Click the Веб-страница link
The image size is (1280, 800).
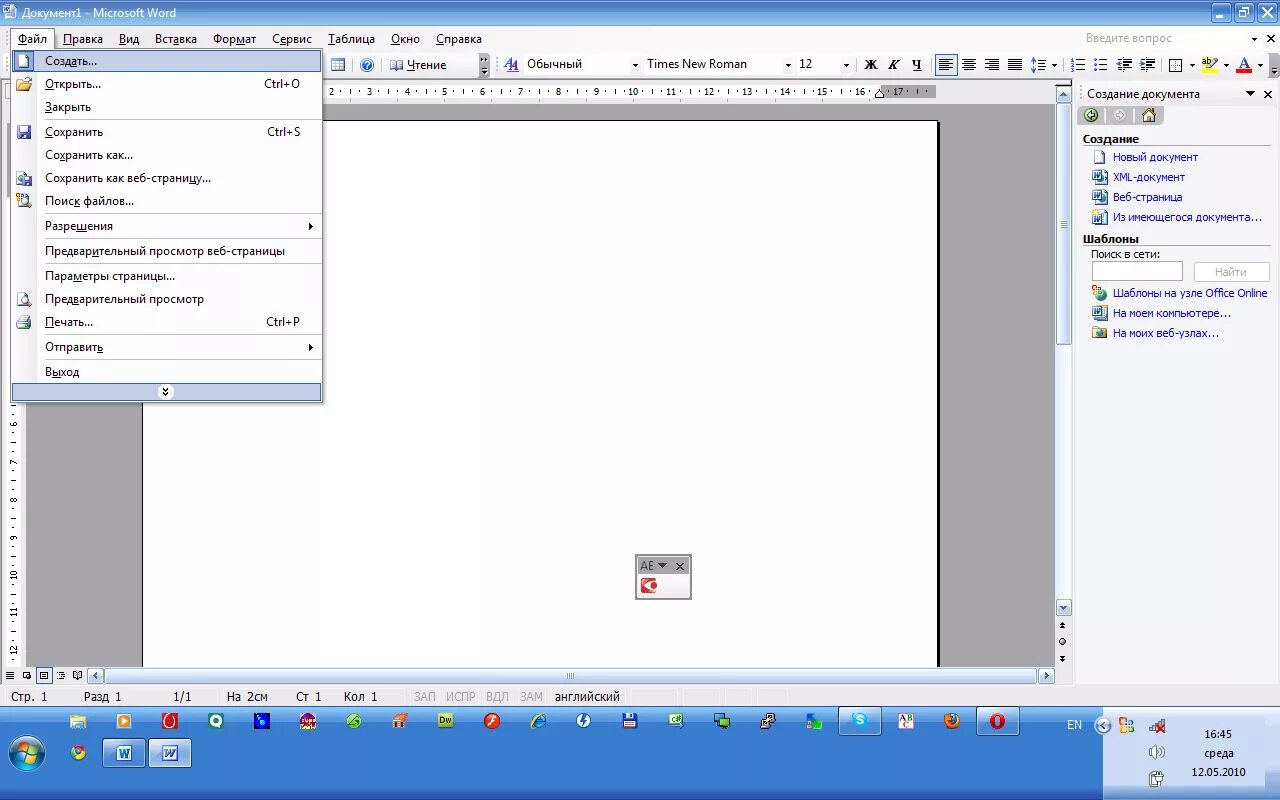pyautogui.click(x=1147, y=197)
